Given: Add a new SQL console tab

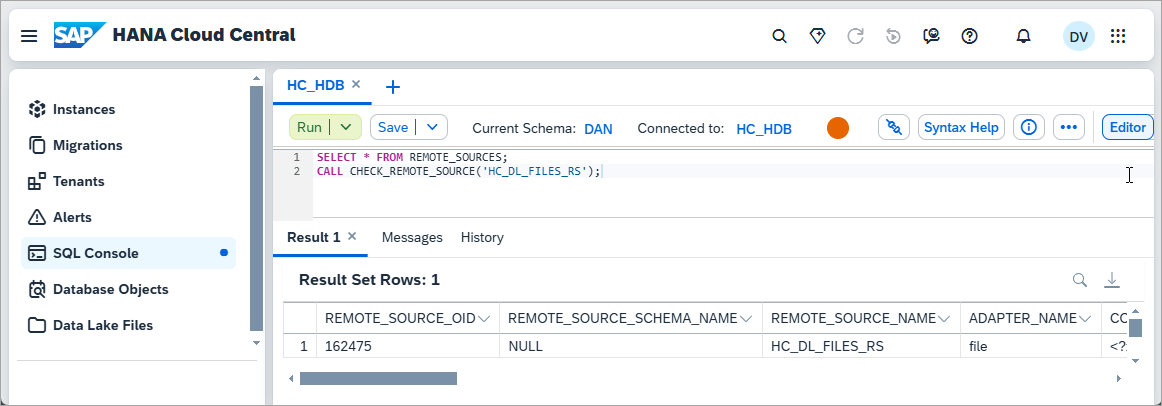Looking at the screenshot, I should coord(394,87).
